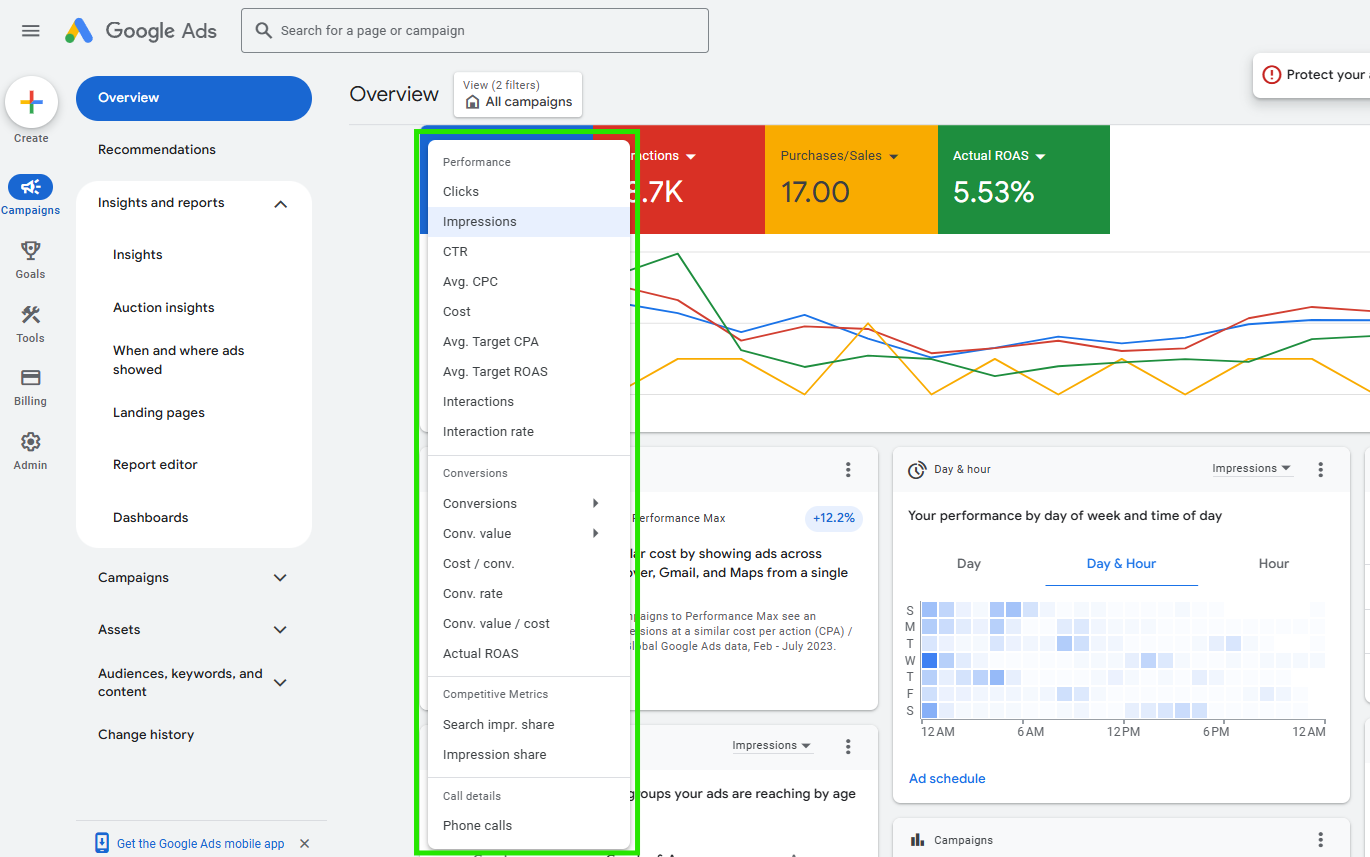
Task: Open the Actual ROAS metric dropdown
Action: point(1040,156)
